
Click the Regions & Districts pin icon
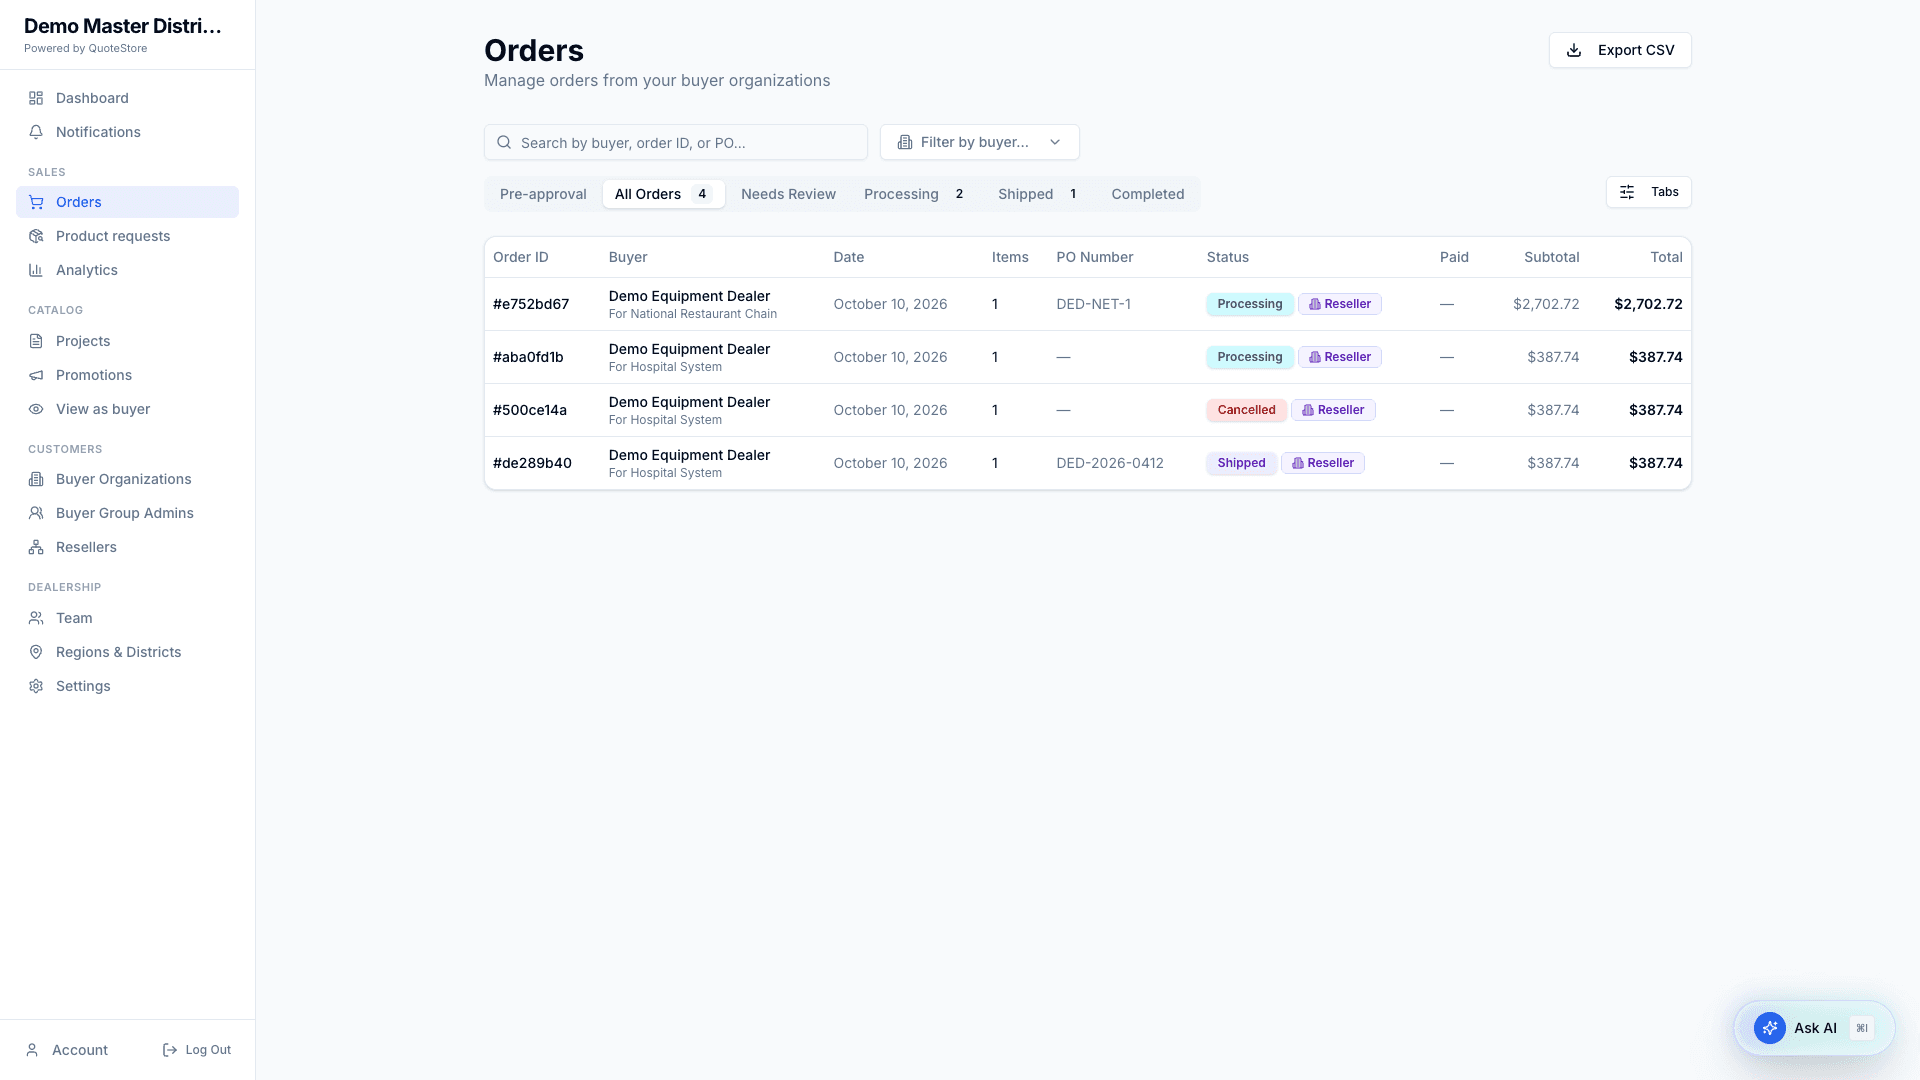point(36,652)
